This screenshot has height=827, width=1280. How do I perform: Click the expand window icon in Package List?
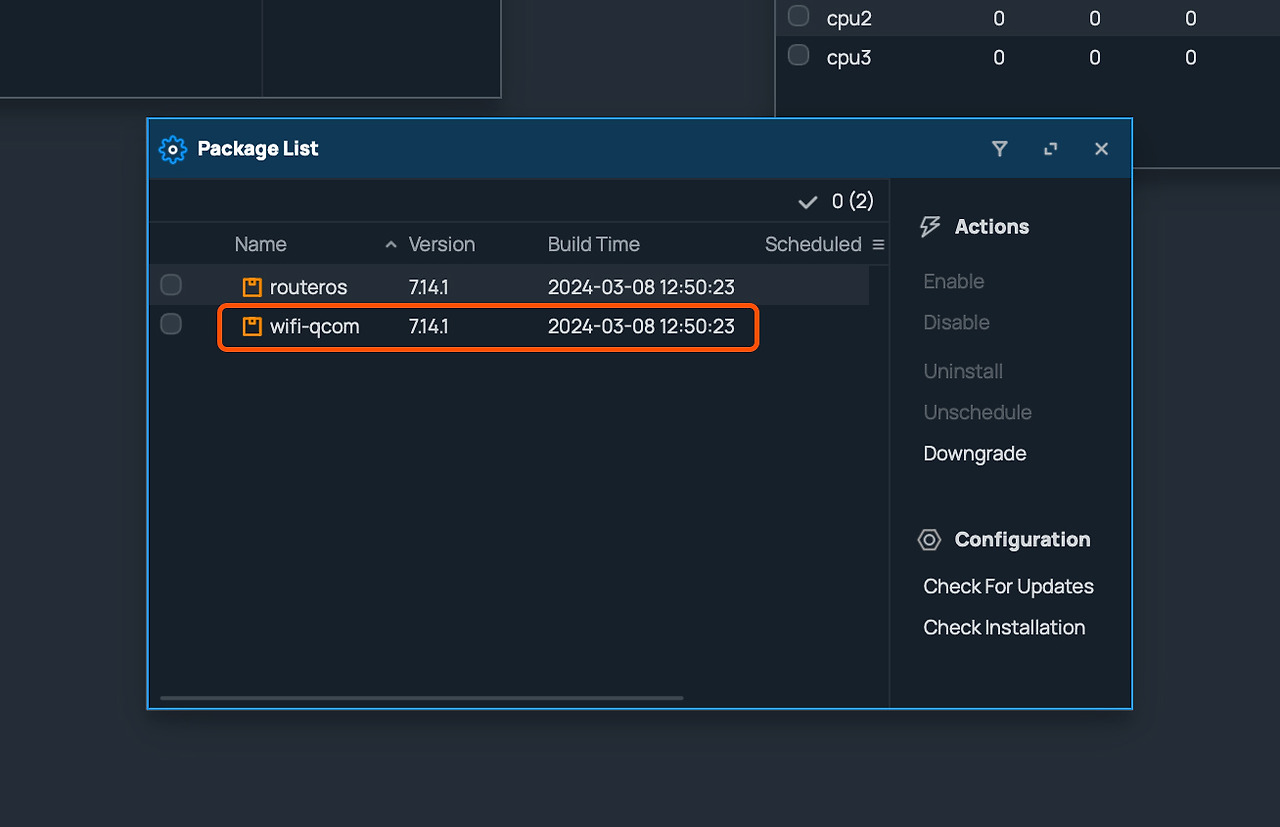pyautogui.click(x=1050, y=149)
